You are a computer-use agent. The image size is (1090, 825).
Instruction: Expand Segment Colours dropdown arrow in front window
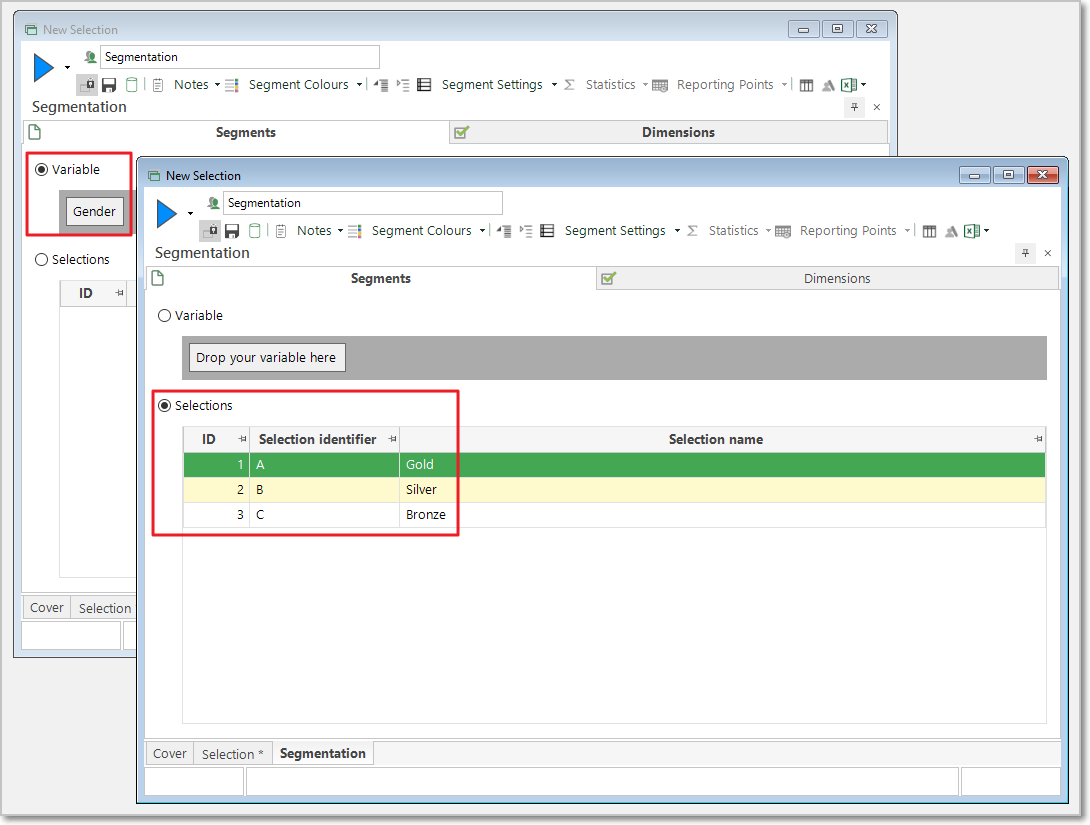pos(482,231)
